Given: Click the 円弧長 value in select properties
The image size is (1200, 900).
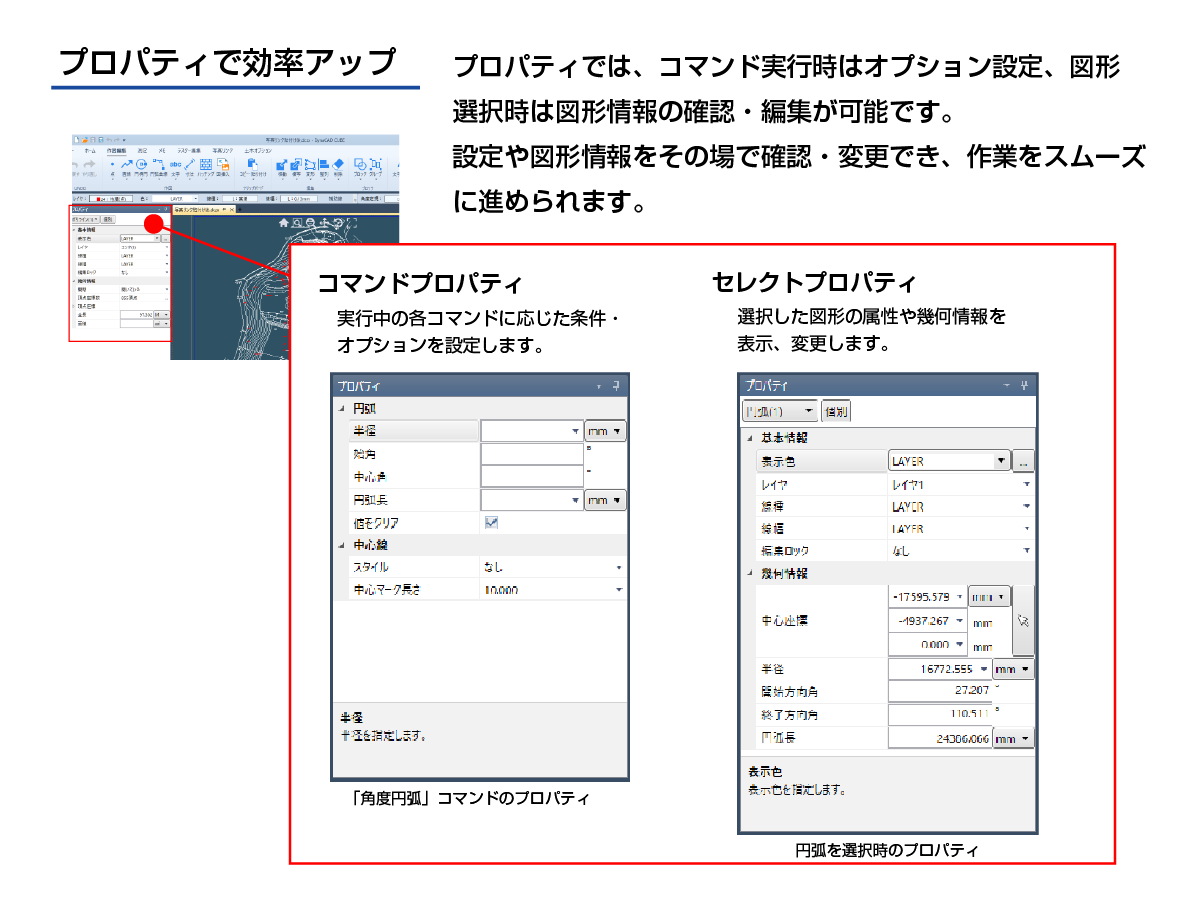Looking at the screenshot, I should point(939,739).
